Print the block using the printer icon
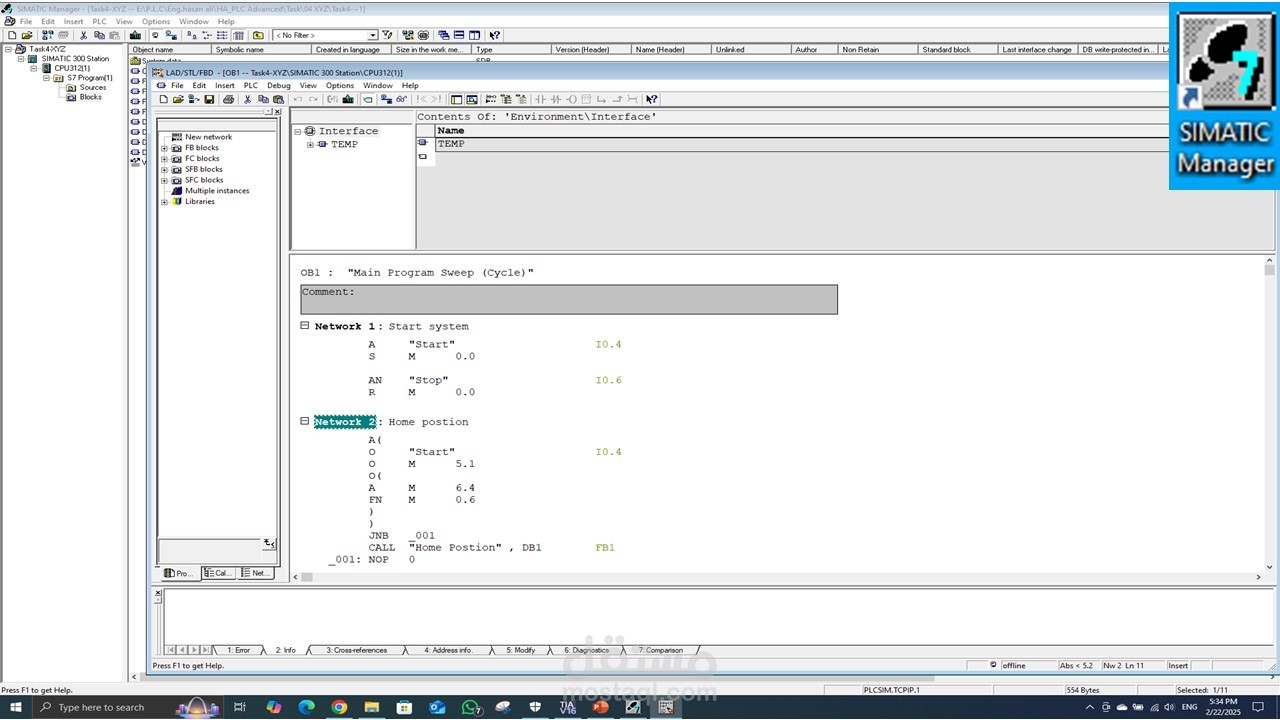The height and width of the screenshot is (720, 1280). click(229, 99)
